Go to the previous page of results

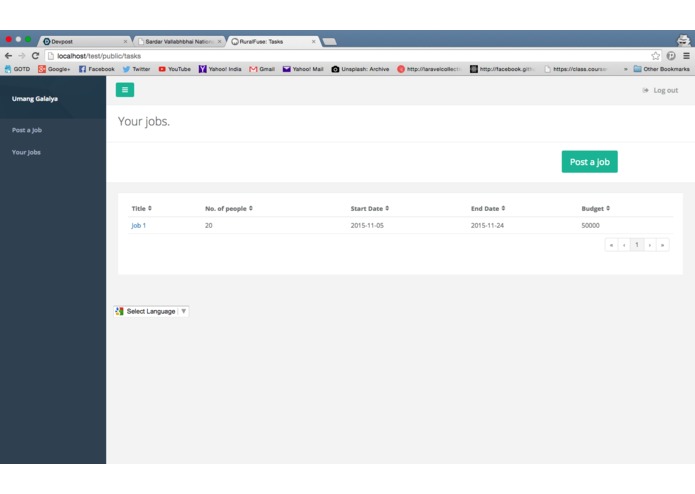tap(624, 245)
